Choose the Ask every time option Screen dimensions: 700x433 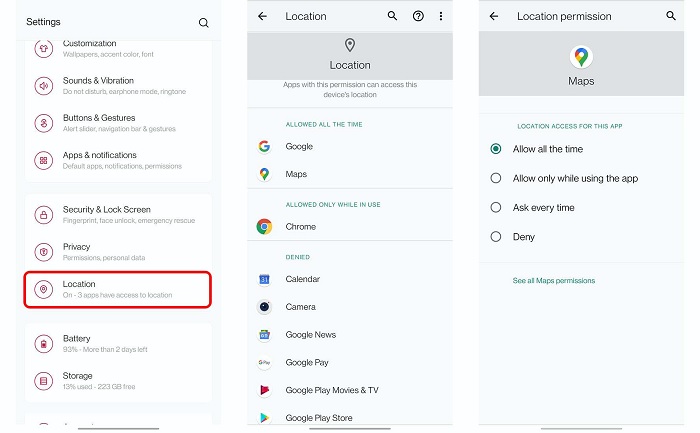pos(496,208)
